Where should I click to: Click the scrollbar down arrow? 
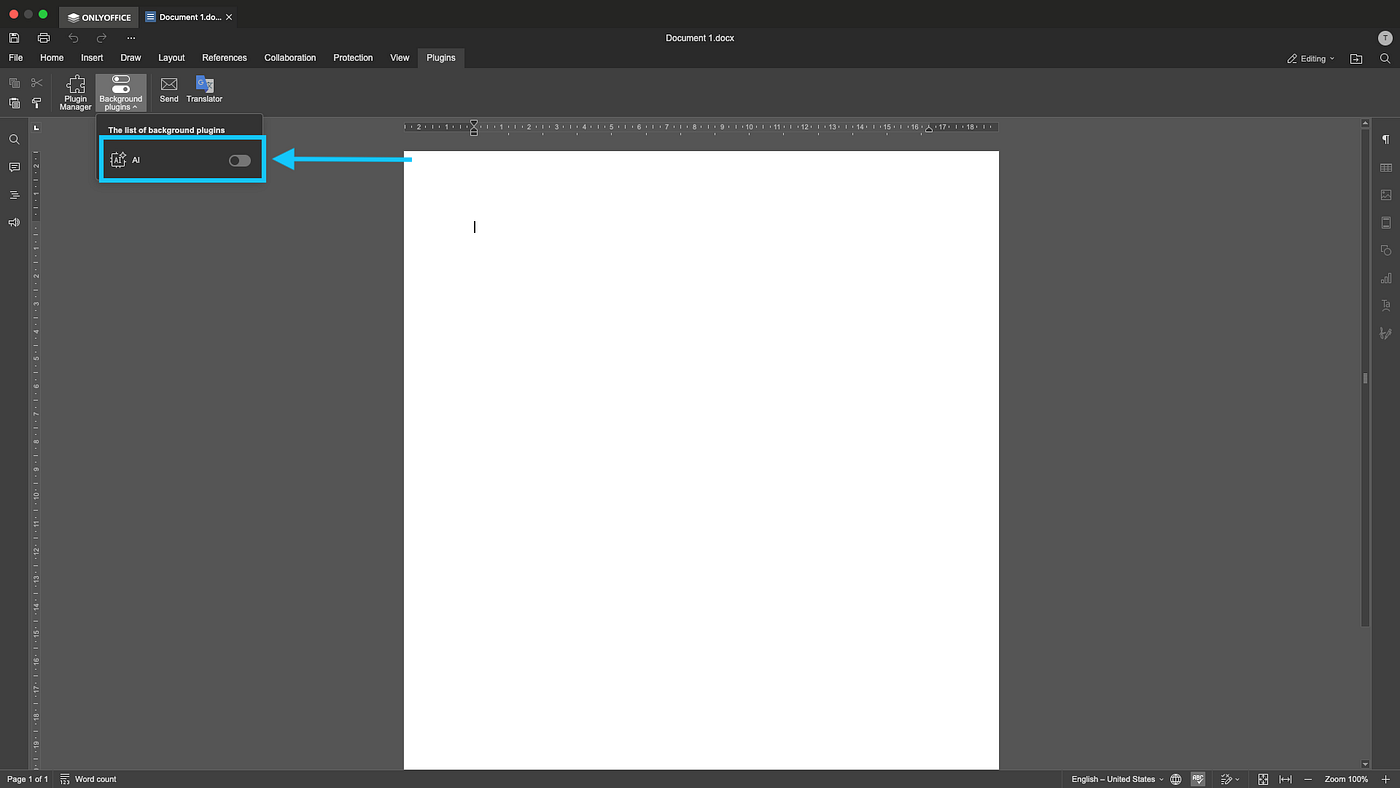(x=1365, y=765)
